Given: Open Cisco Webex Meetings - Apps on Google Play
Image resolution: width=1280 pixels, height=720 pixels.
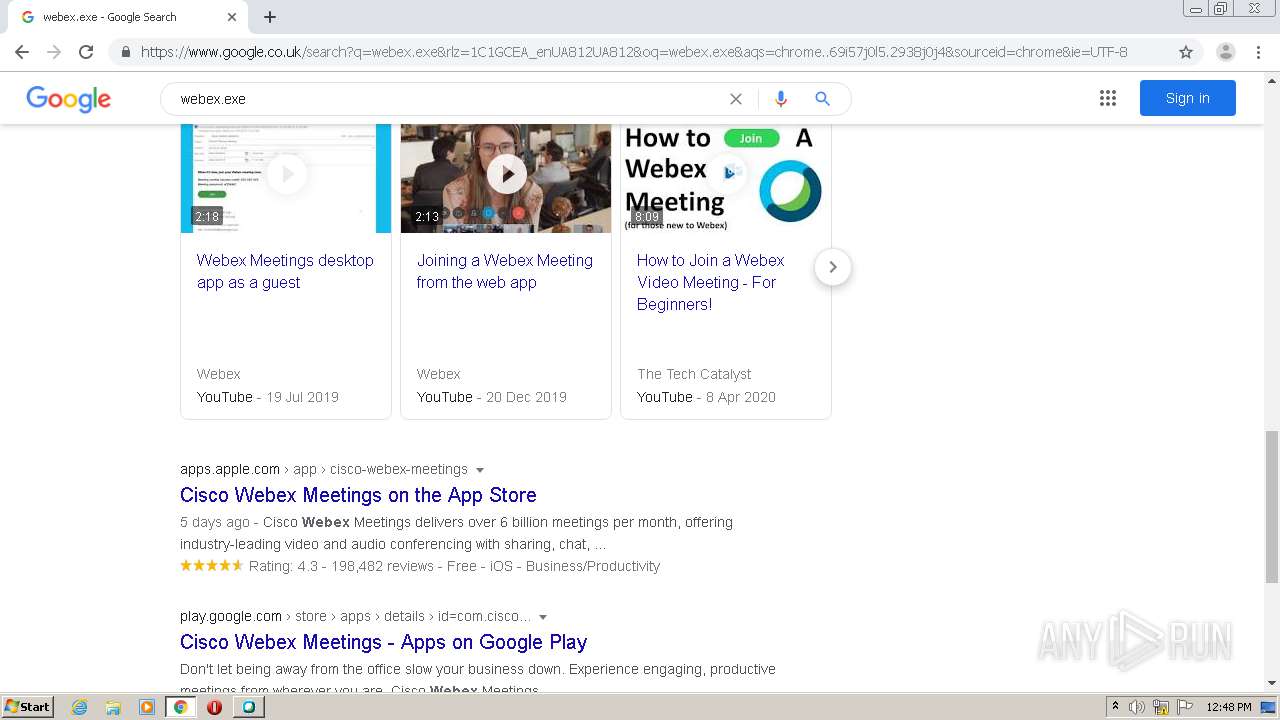Looking at the screenshot, I should [x=383, y=642].
